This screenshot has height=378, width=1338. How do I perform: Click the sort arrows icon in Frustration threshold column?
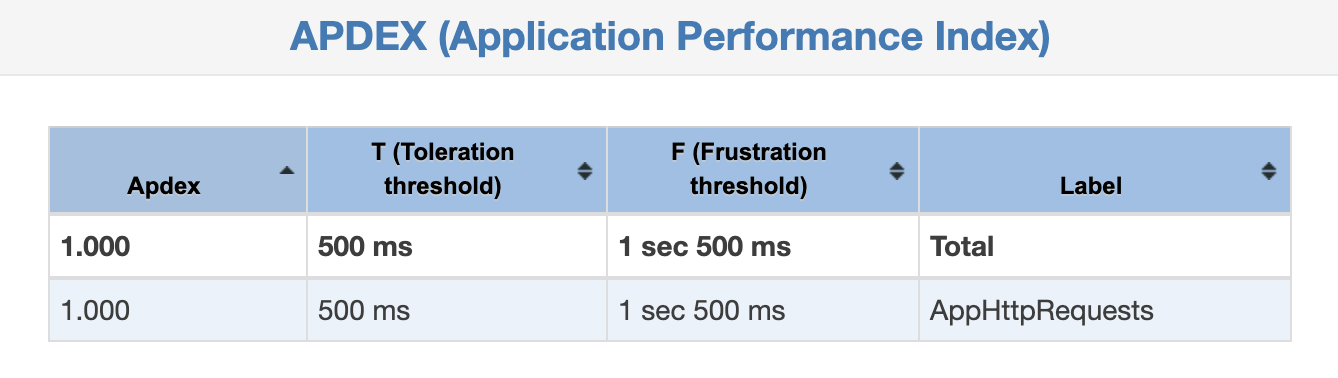point(897,171)
